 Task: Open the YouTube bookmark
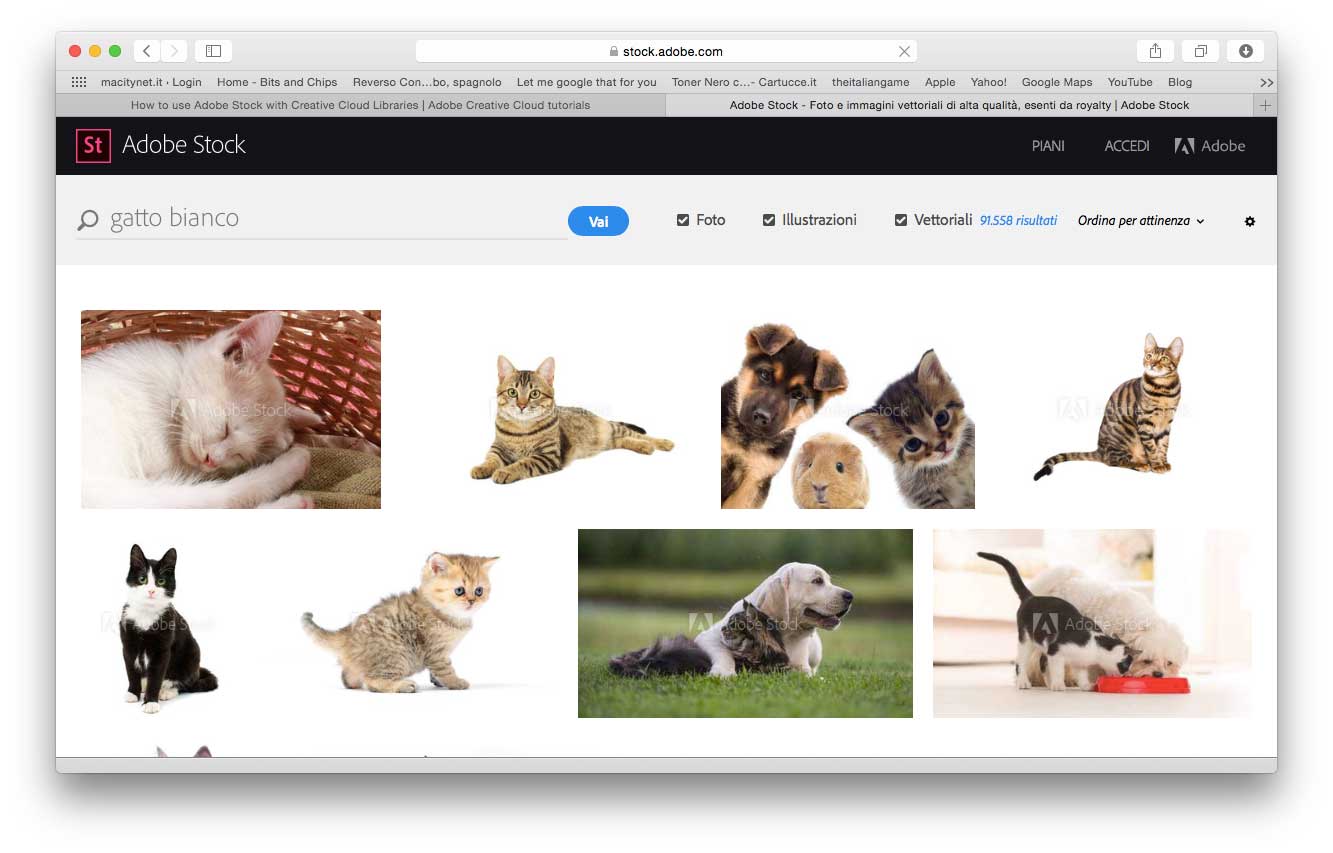(1130, 82)
